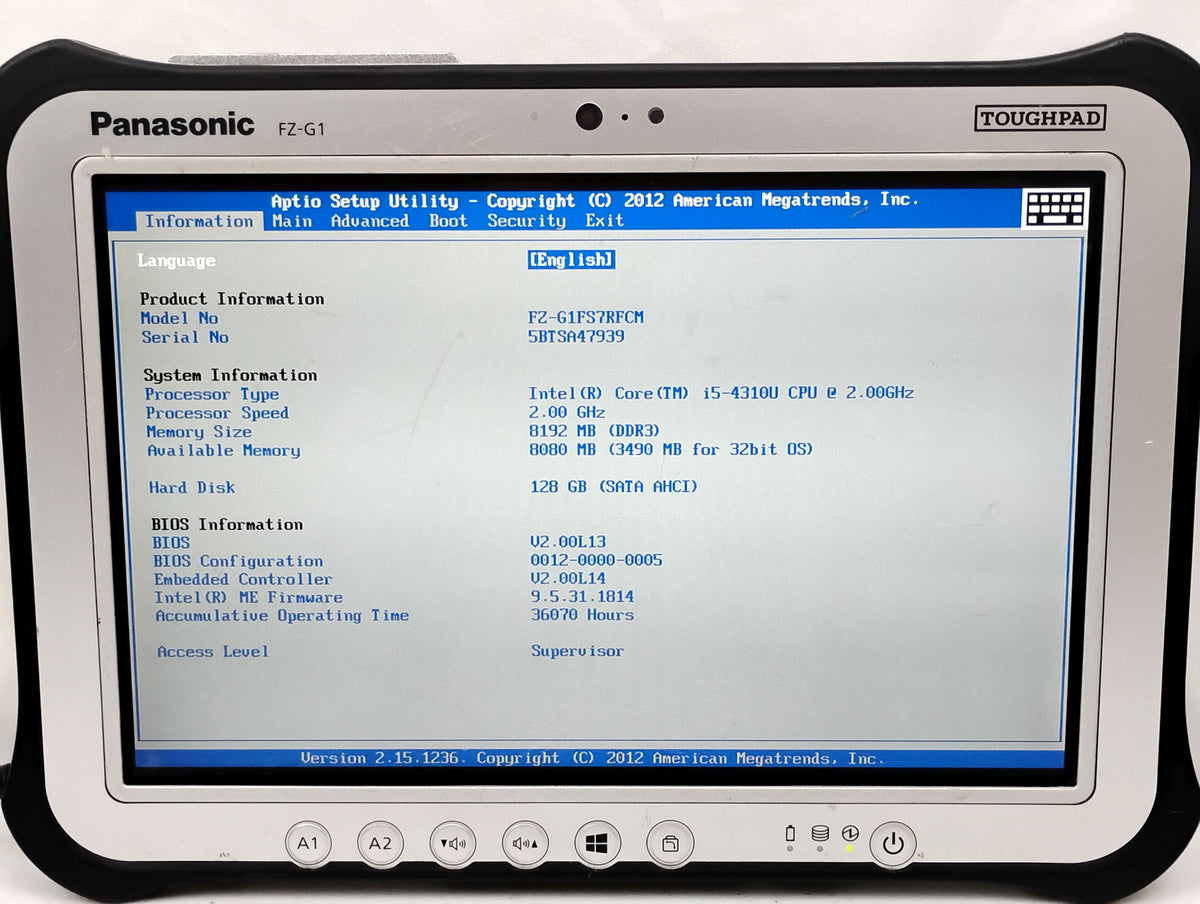Click BIOS Configuration 0012-0000-0005
This screenshot has height=904, width=1200.
(x=596, y=560)
